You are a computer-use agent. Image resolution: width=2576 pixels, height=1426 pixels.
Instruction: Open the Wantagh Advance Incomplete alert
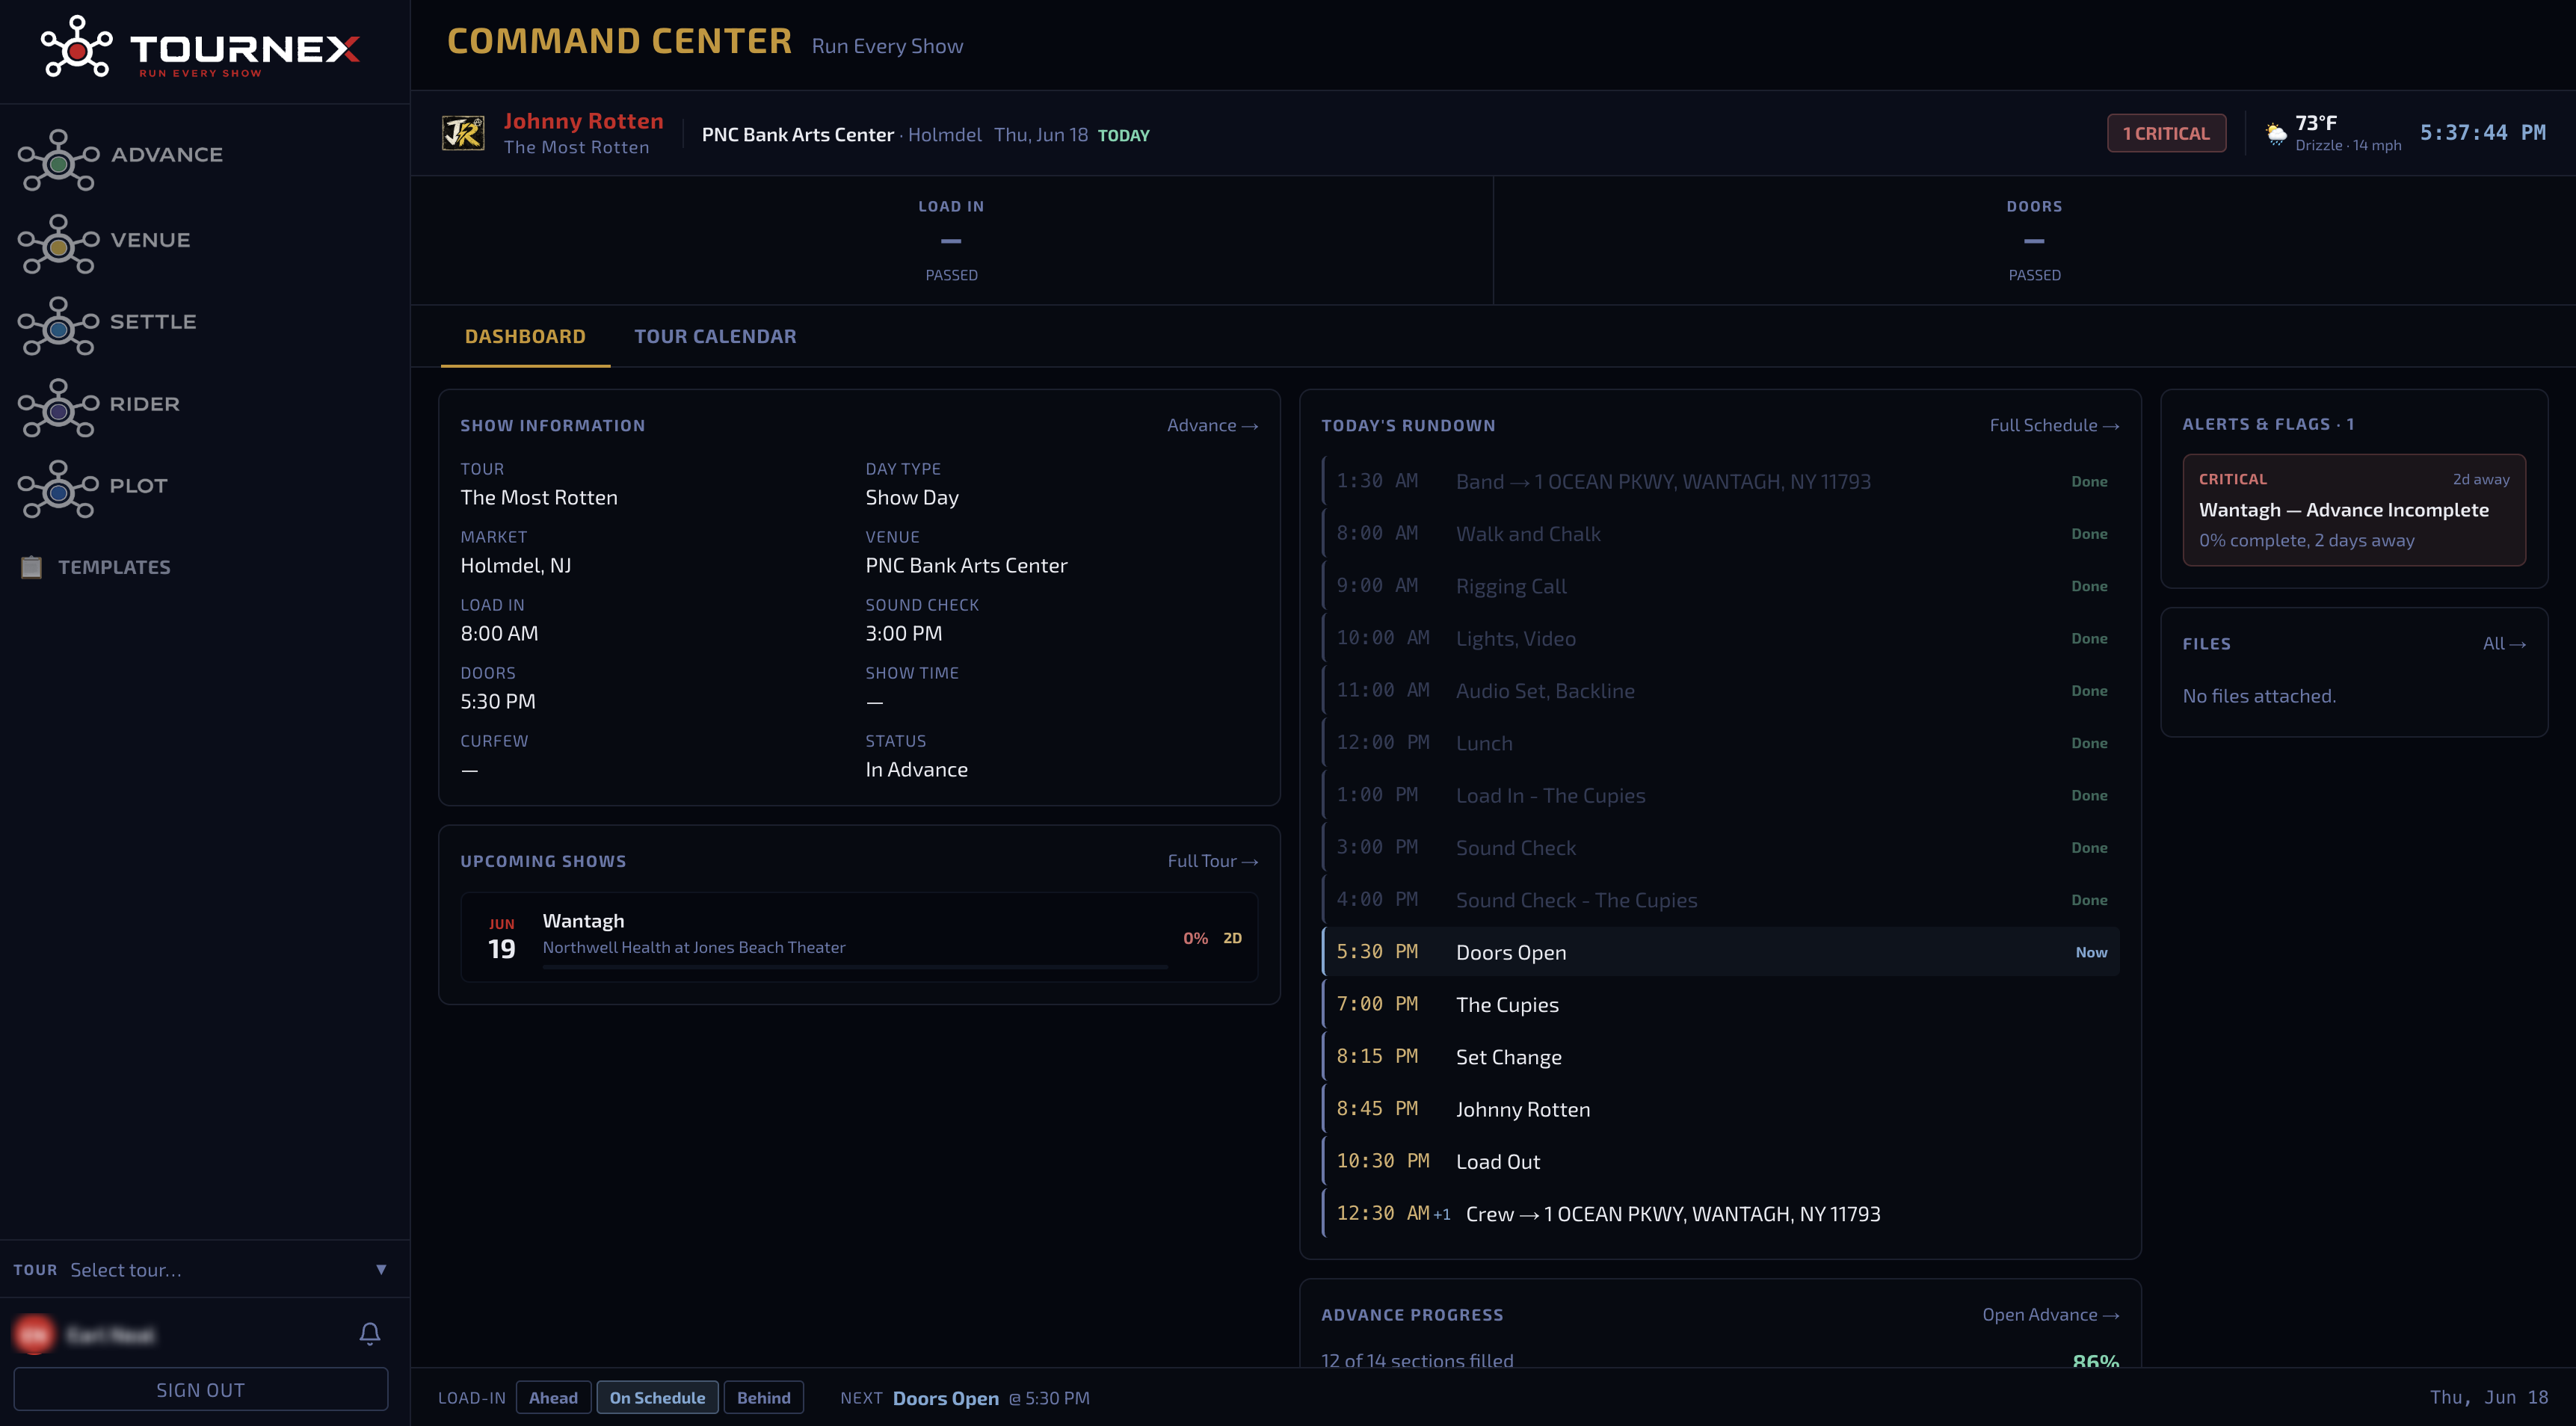(x=2354, y=510)
